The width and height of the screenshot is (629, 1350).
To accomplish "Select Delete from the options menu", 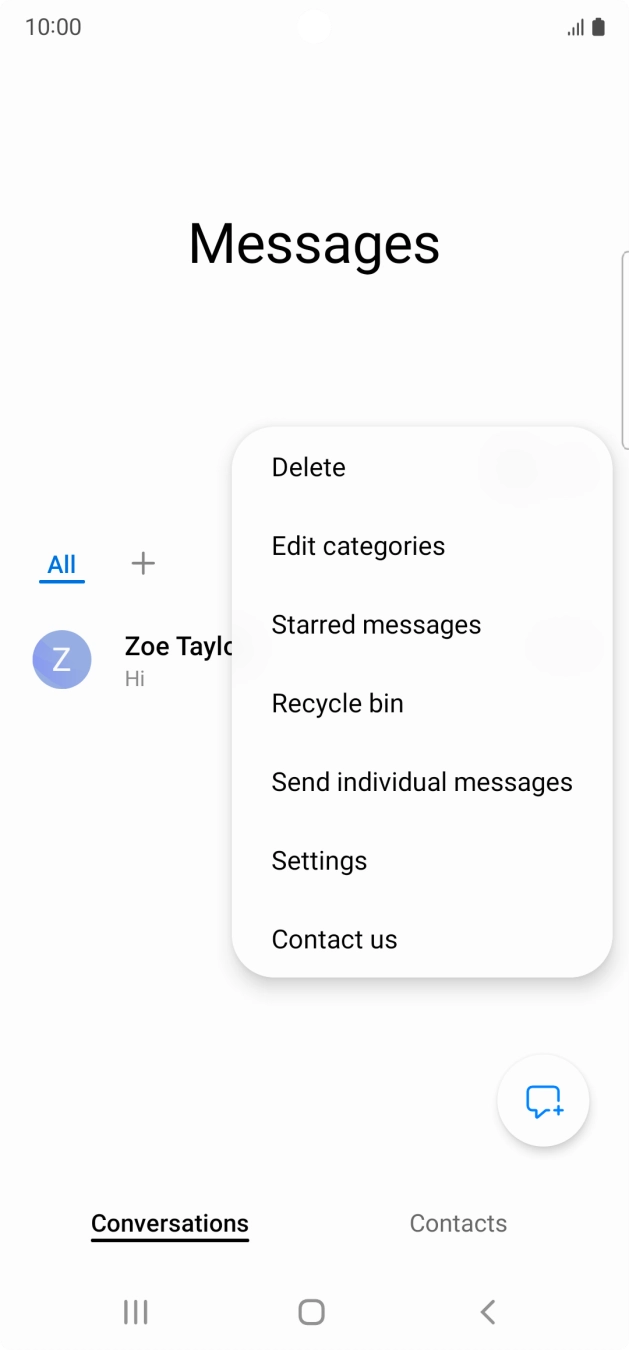I will 309,467.
